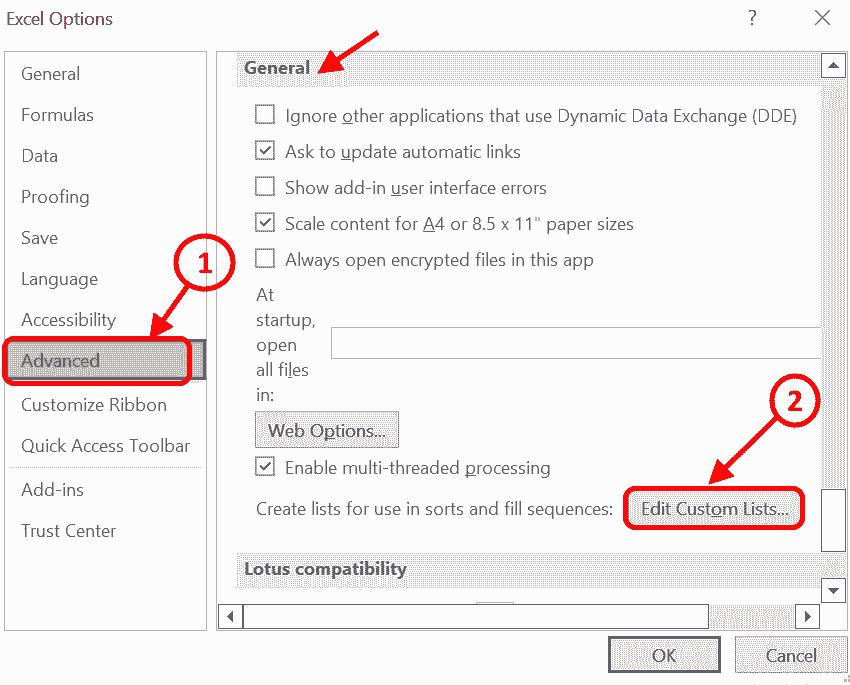Uncheck Ask to update automatic links

265,152
